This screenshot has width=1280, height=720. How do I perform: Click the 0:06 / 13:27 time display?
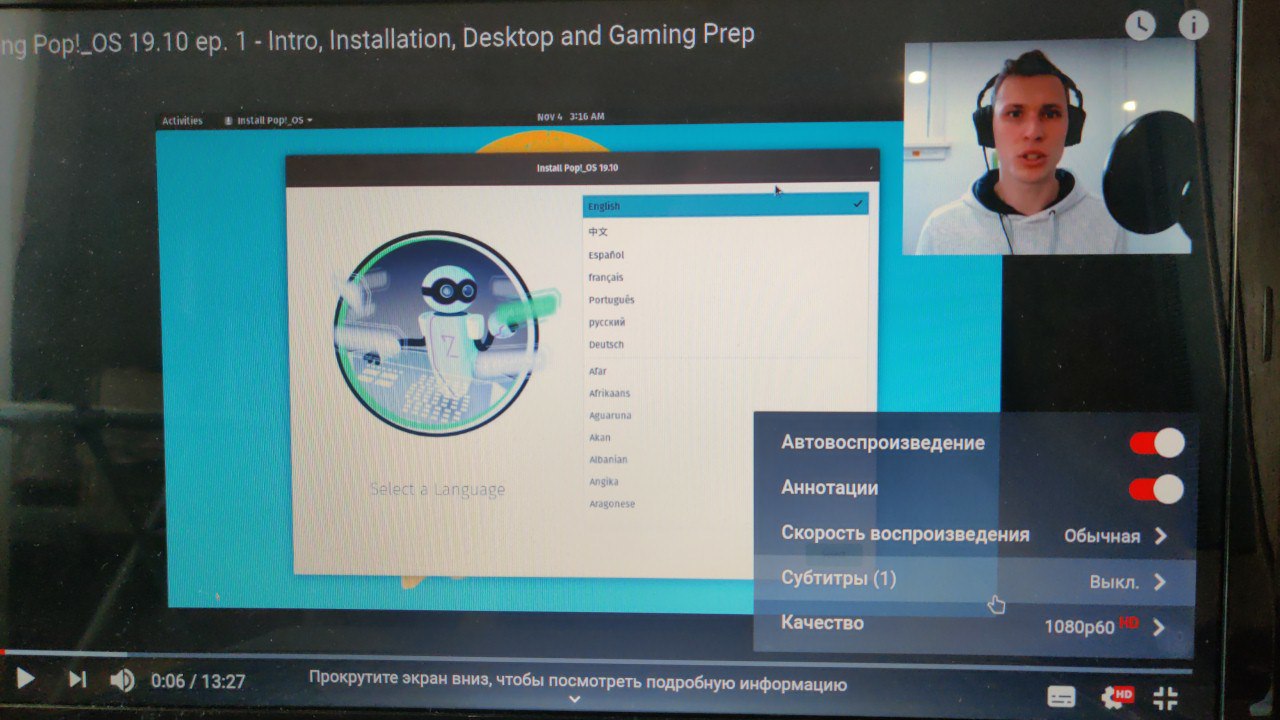pos(198,682)
